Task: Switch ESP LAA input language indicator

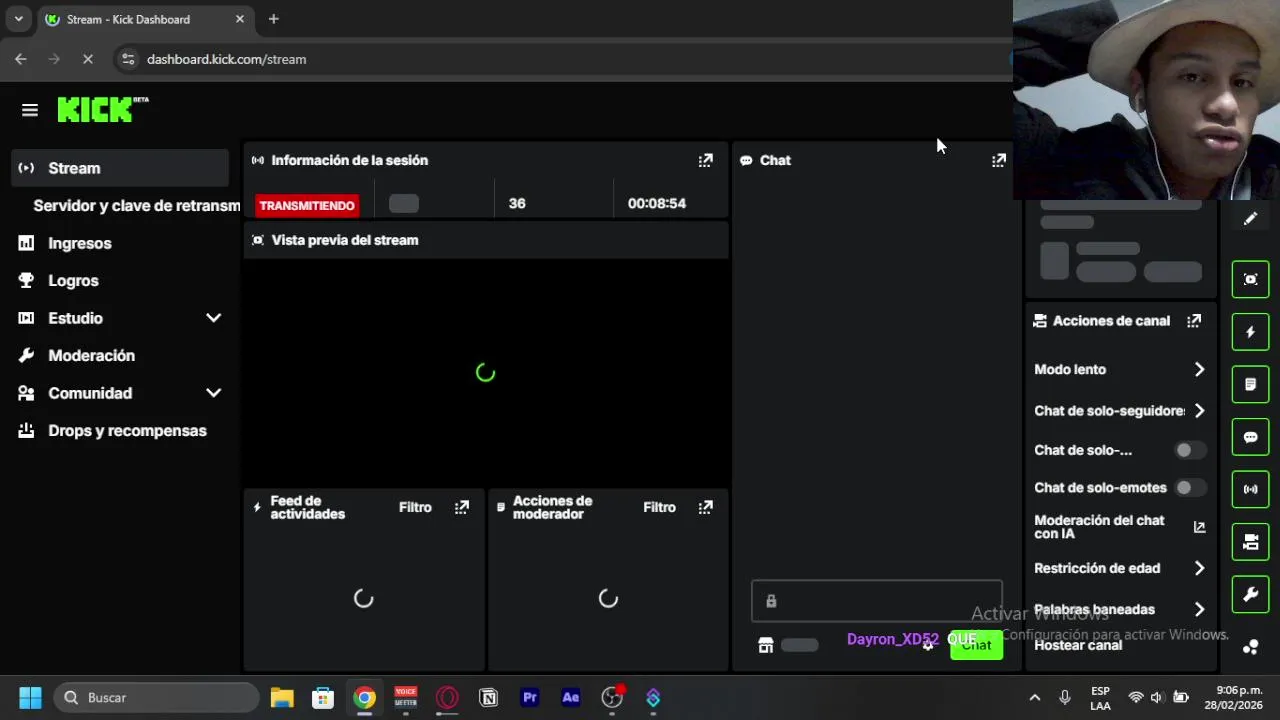Action: (1100, 698)
